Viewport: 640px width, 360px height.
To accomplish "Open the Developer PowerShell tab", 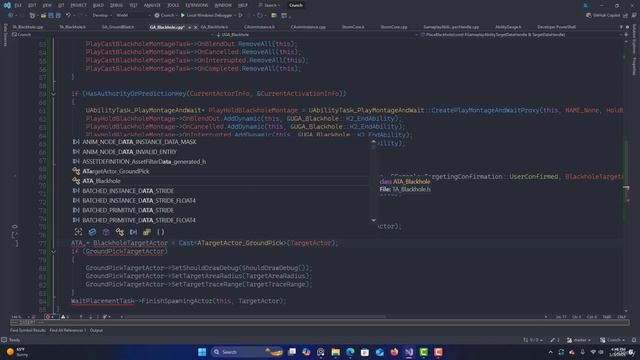I will 556,27.
